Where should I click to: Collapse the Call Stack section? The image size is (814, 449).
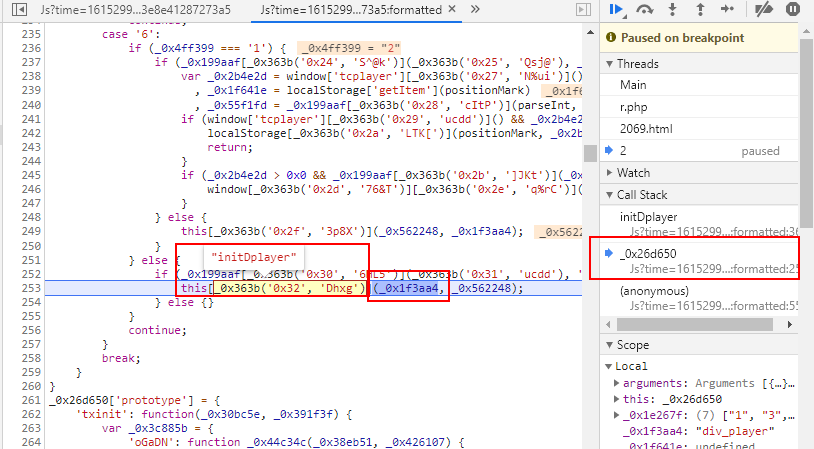611,195
